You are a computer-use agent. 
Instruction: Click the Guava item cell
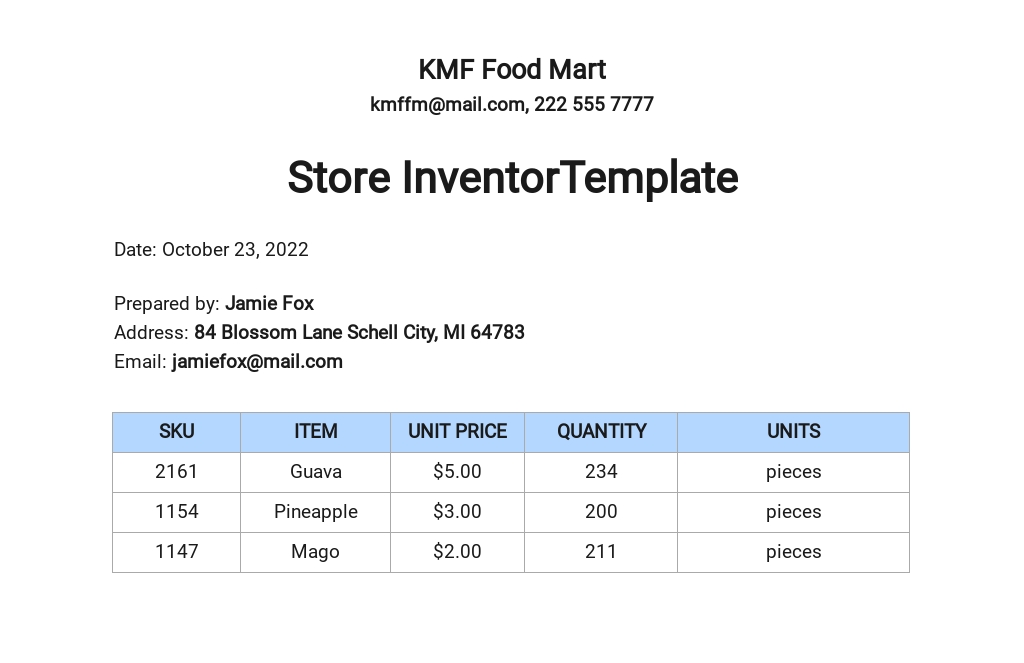click(315, 472)
